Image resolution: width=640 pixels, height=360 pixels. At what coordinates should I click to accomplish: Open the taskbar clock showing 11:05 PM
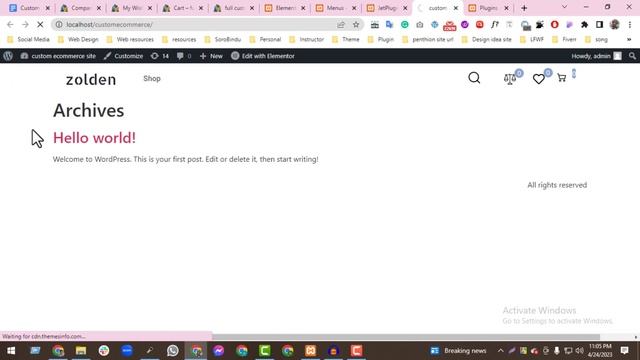[x=600, y=351]
